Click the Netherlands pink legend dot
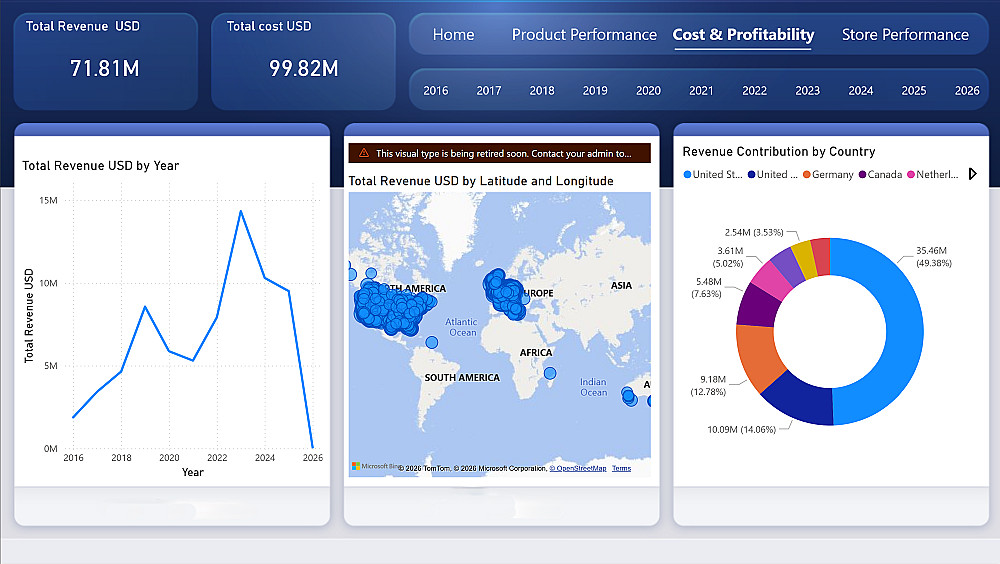Viewport: 1000px width, 564px height. pyautogui.click(x=911, y=175)
